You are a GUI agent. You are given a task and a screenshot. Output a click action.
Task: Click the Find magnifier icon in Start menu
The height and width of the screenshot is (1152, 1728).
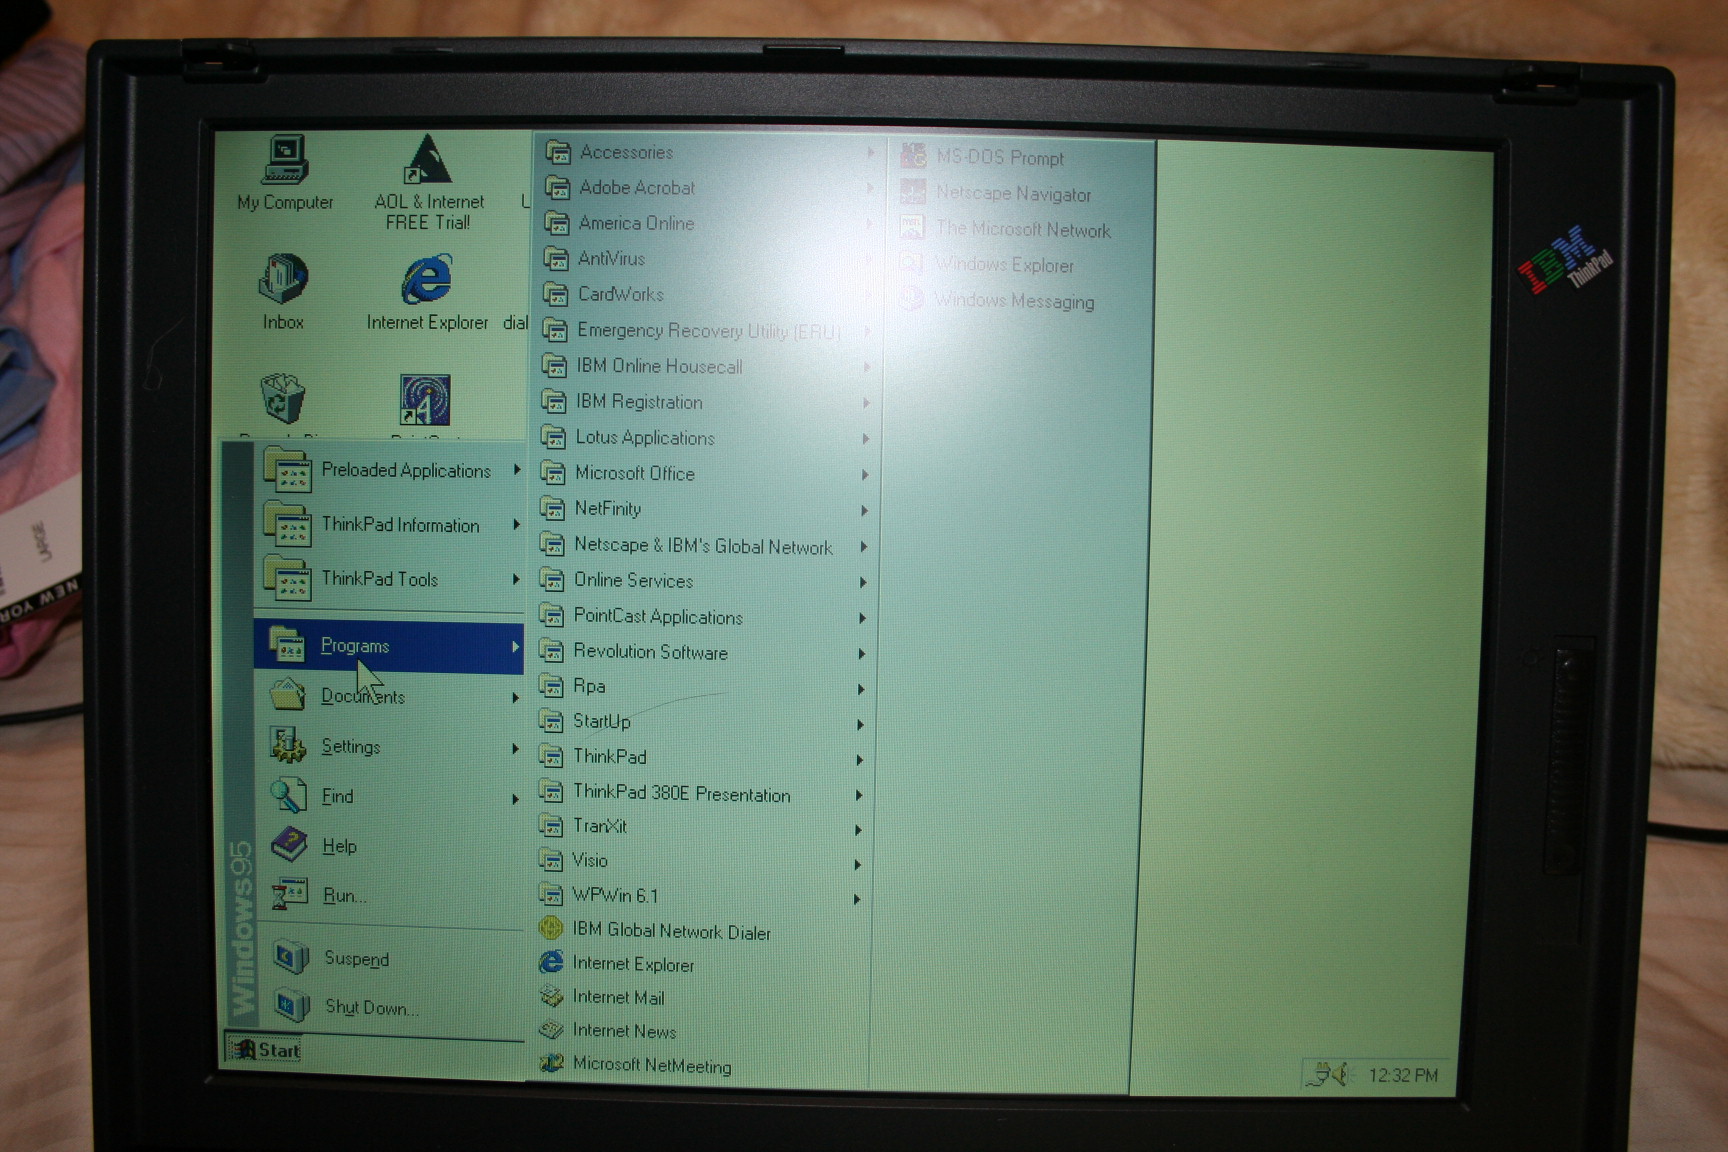288,796
